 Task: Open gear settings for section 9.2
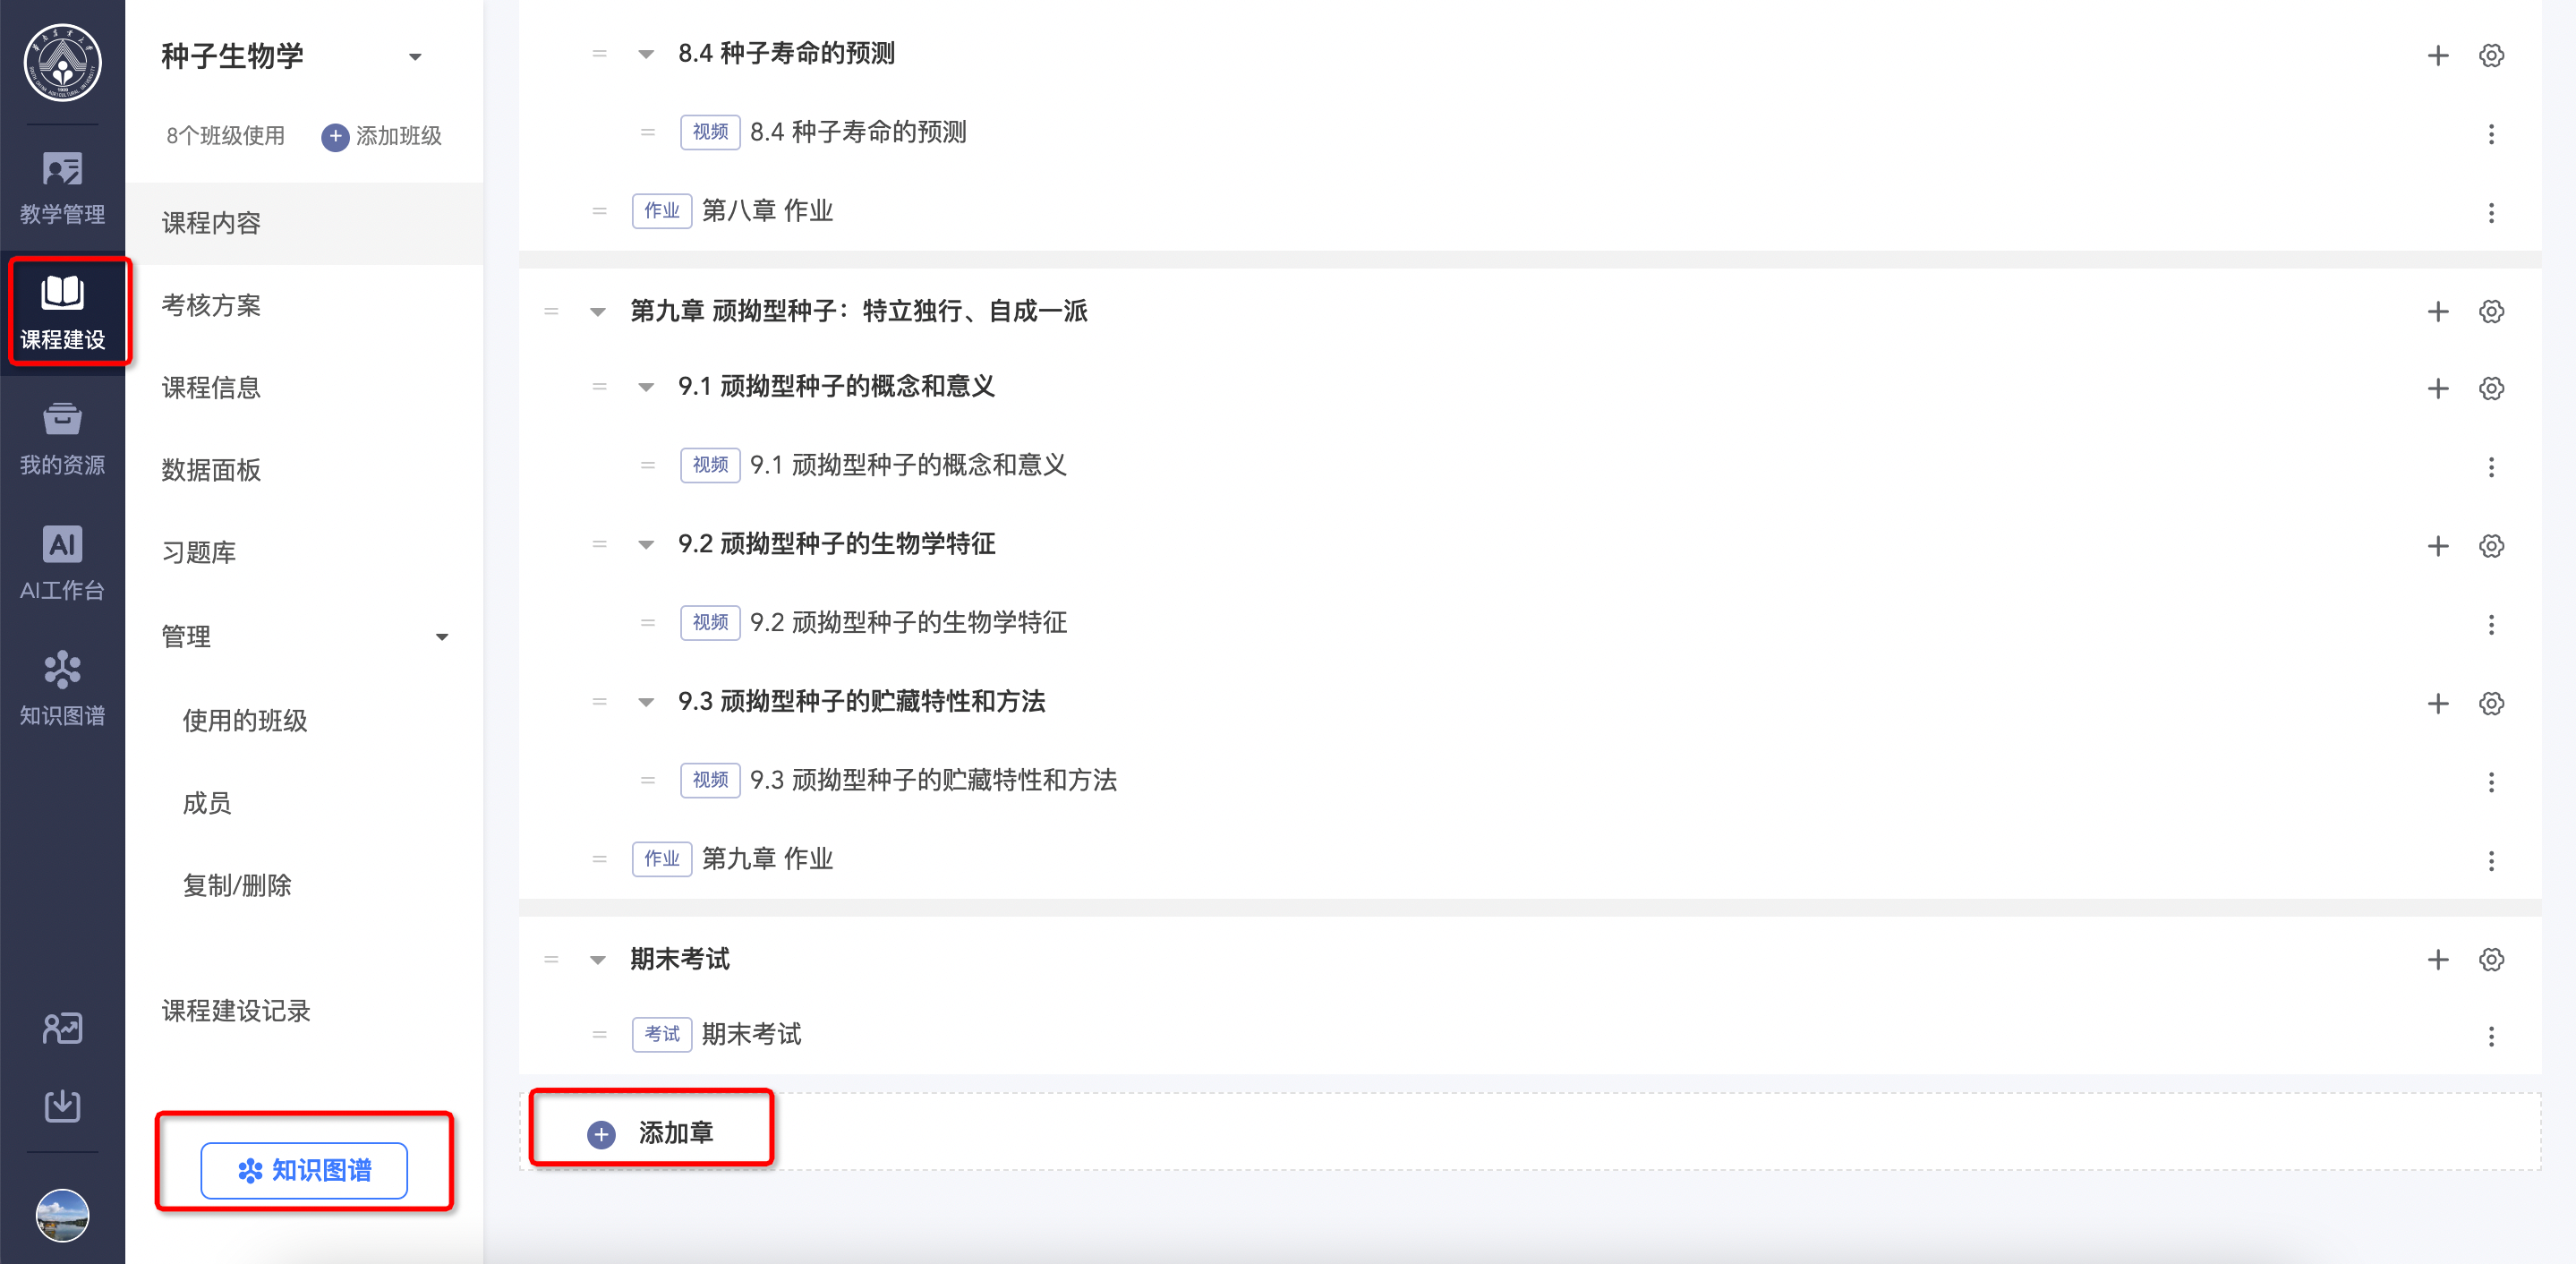tap(2491, 545)
